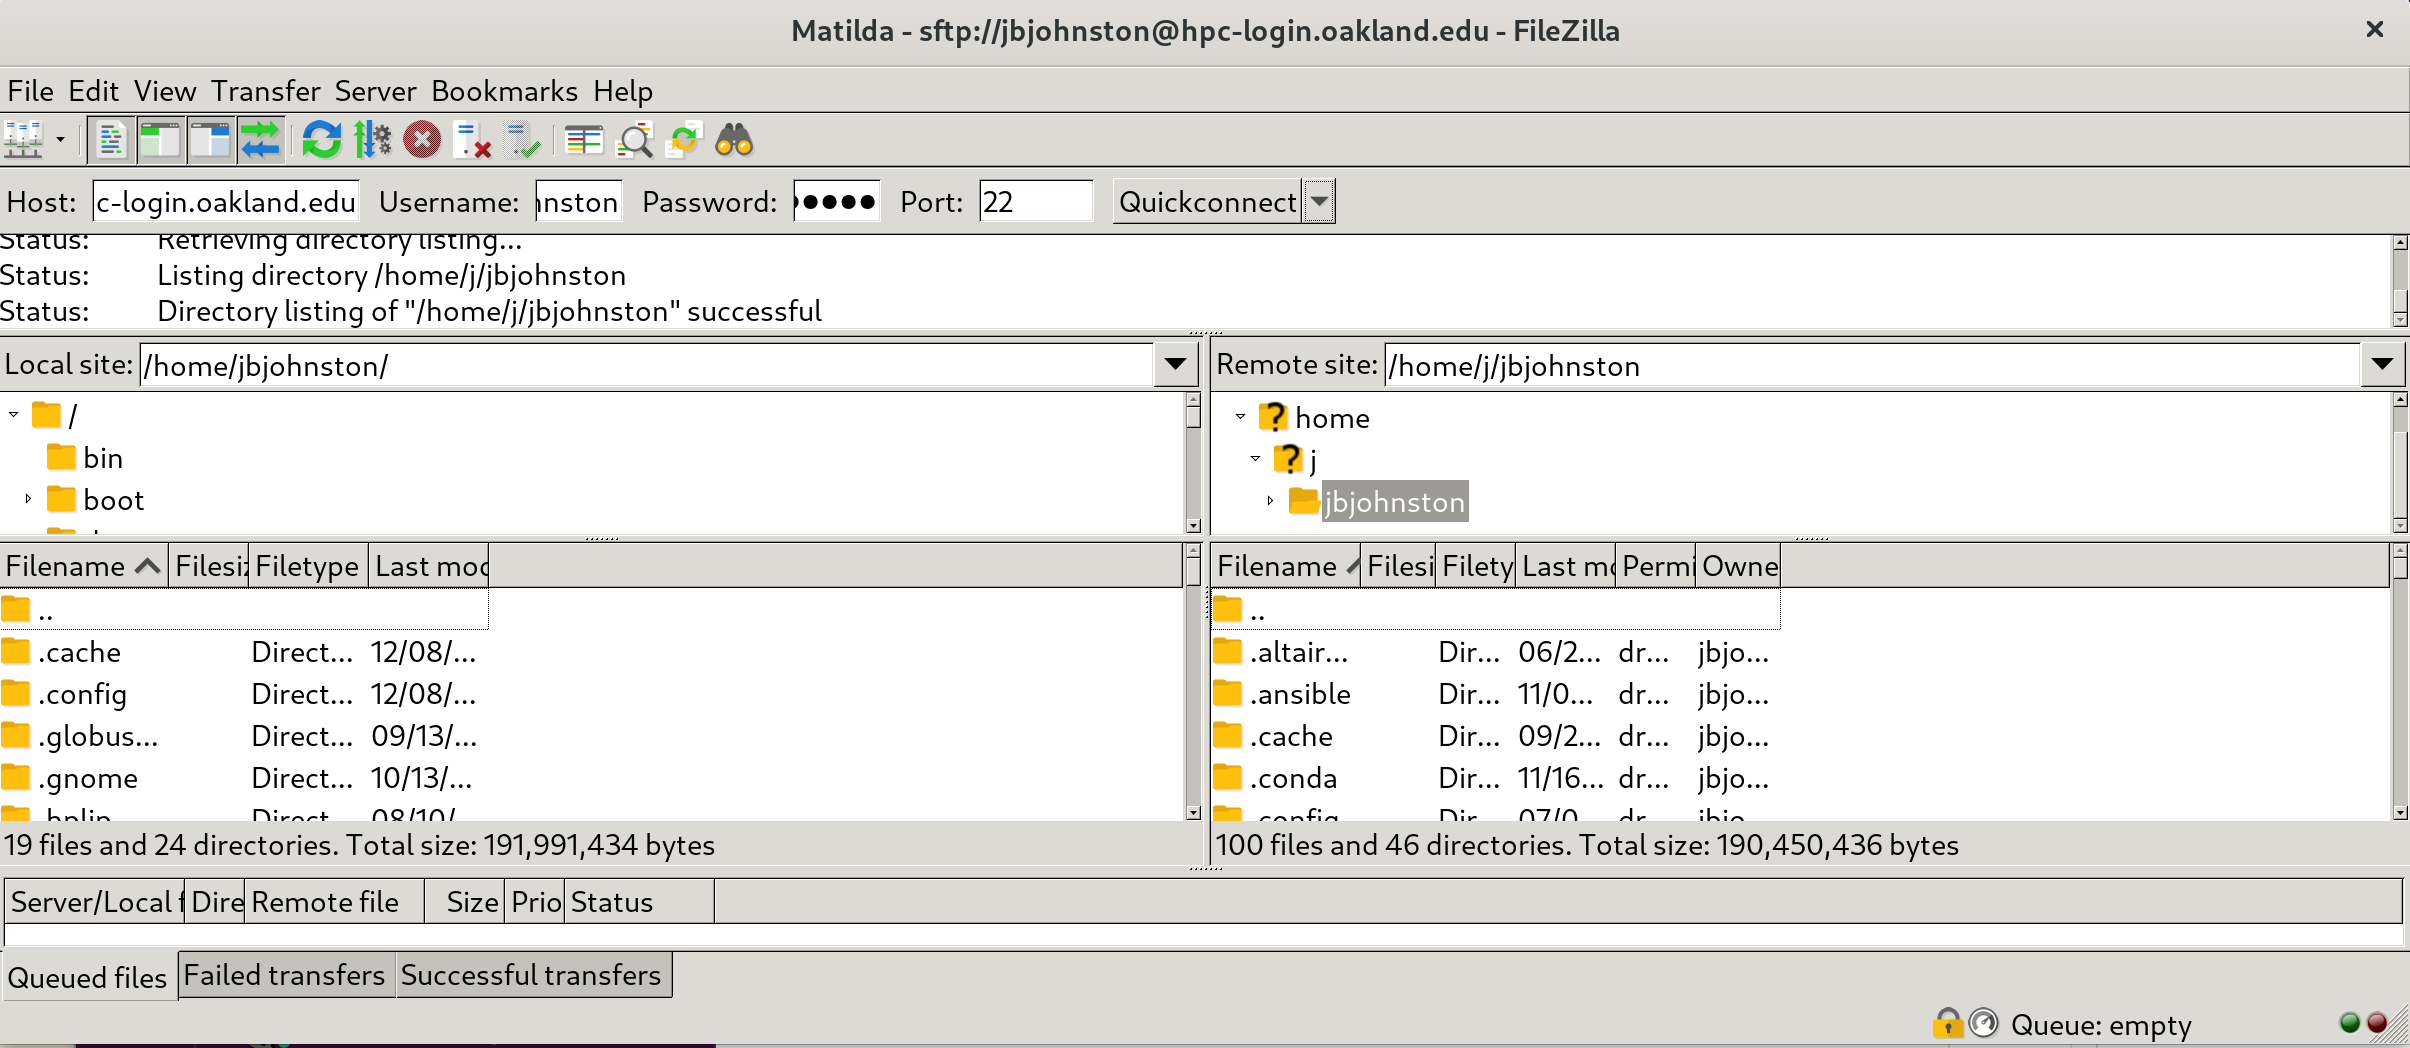
Task: Collapse the local root / tree node
Action: [14, 414]
